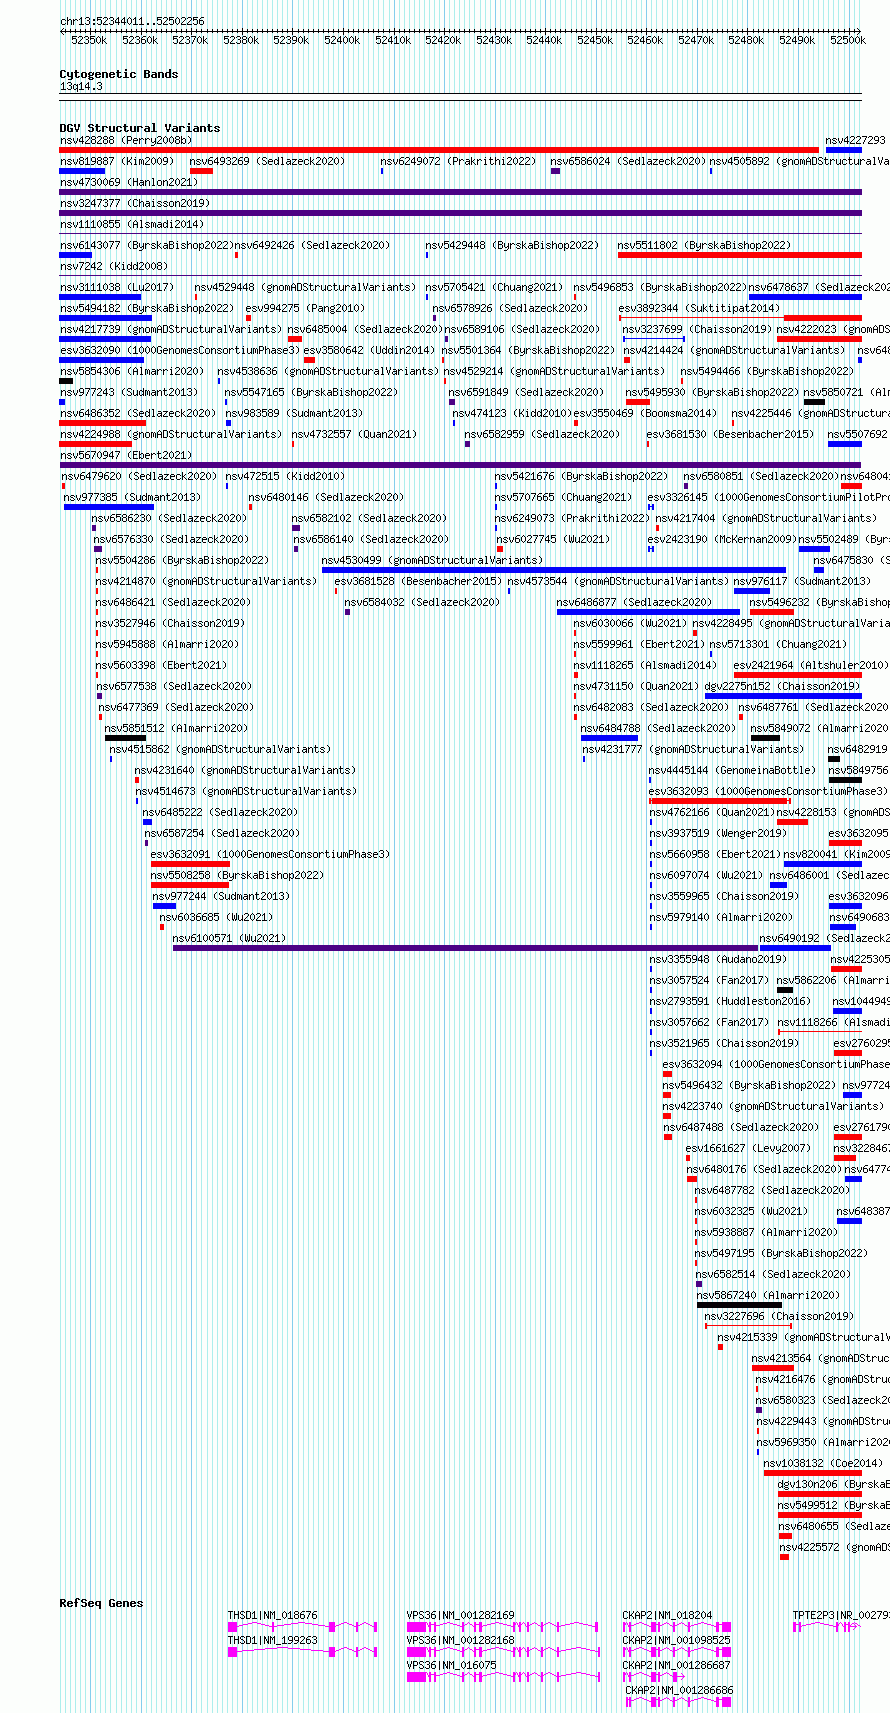Open gene transcript CKAP2|NM_001098525
890x1713 pixels.
coord(676,1640)
